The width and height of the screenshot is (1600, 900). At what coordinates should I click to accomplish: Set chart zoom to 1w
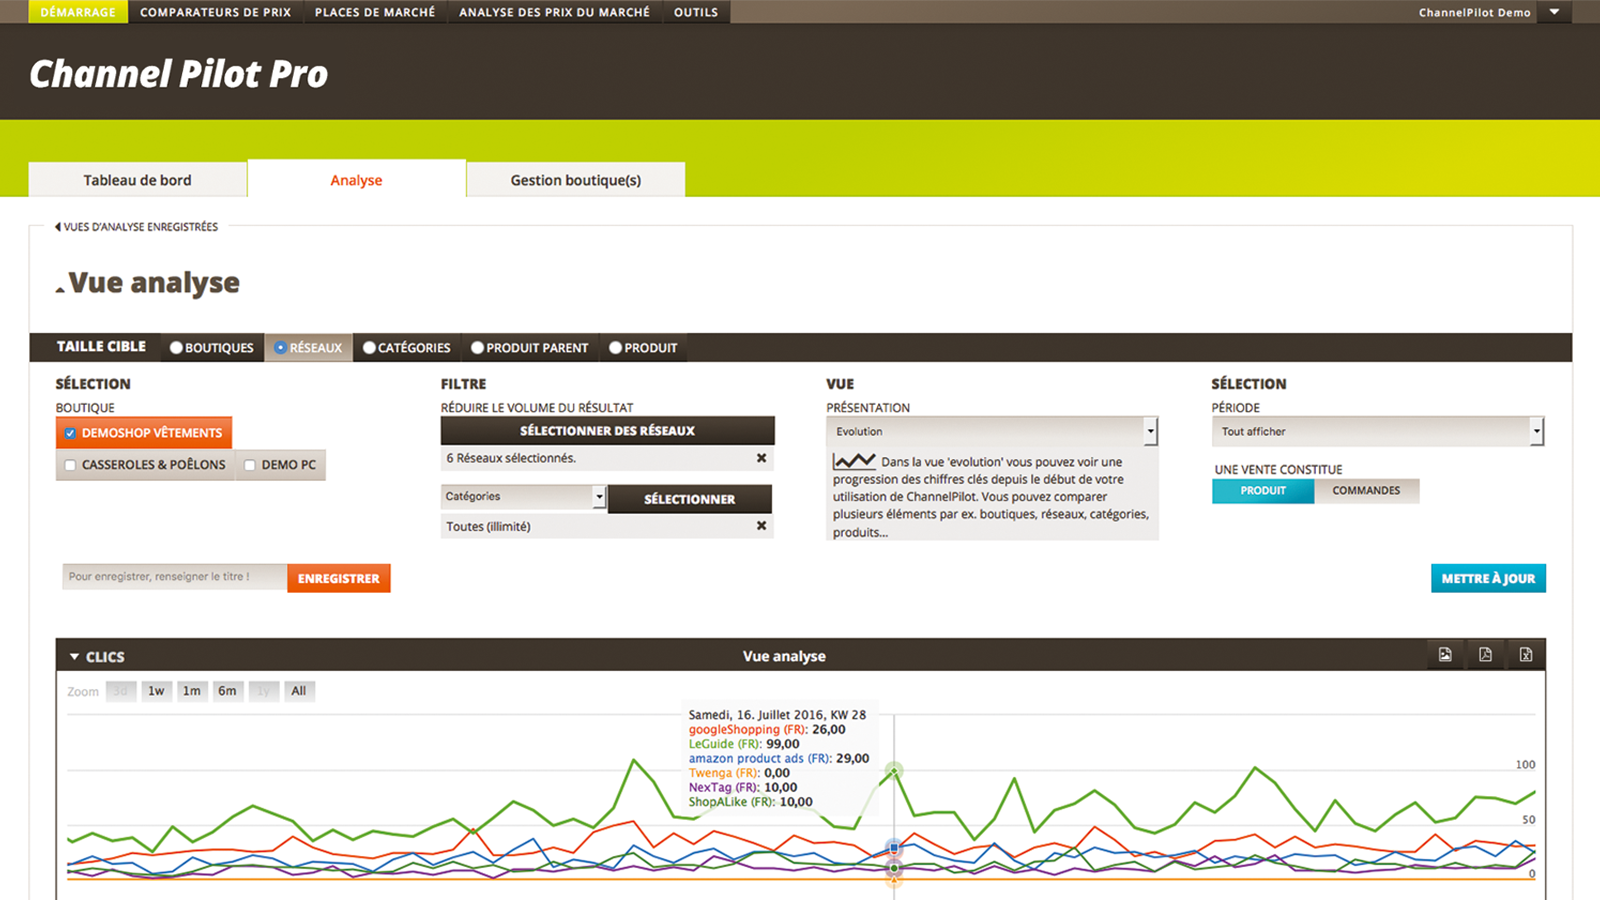click(x=156, y=691)
